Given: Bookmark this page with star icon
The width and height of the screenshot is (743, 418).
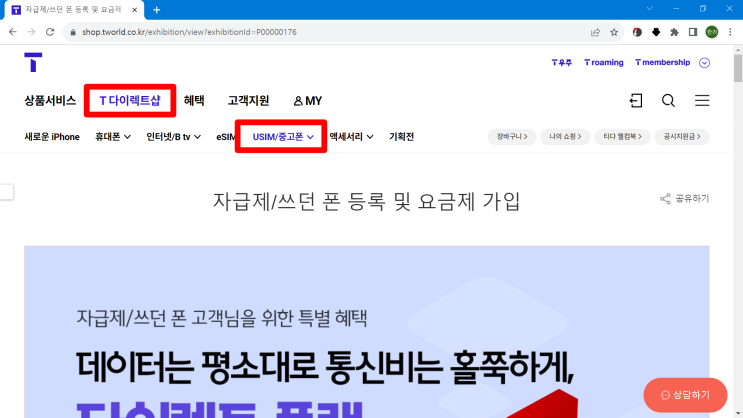Looking at the screenshot, I should (614, 32).
